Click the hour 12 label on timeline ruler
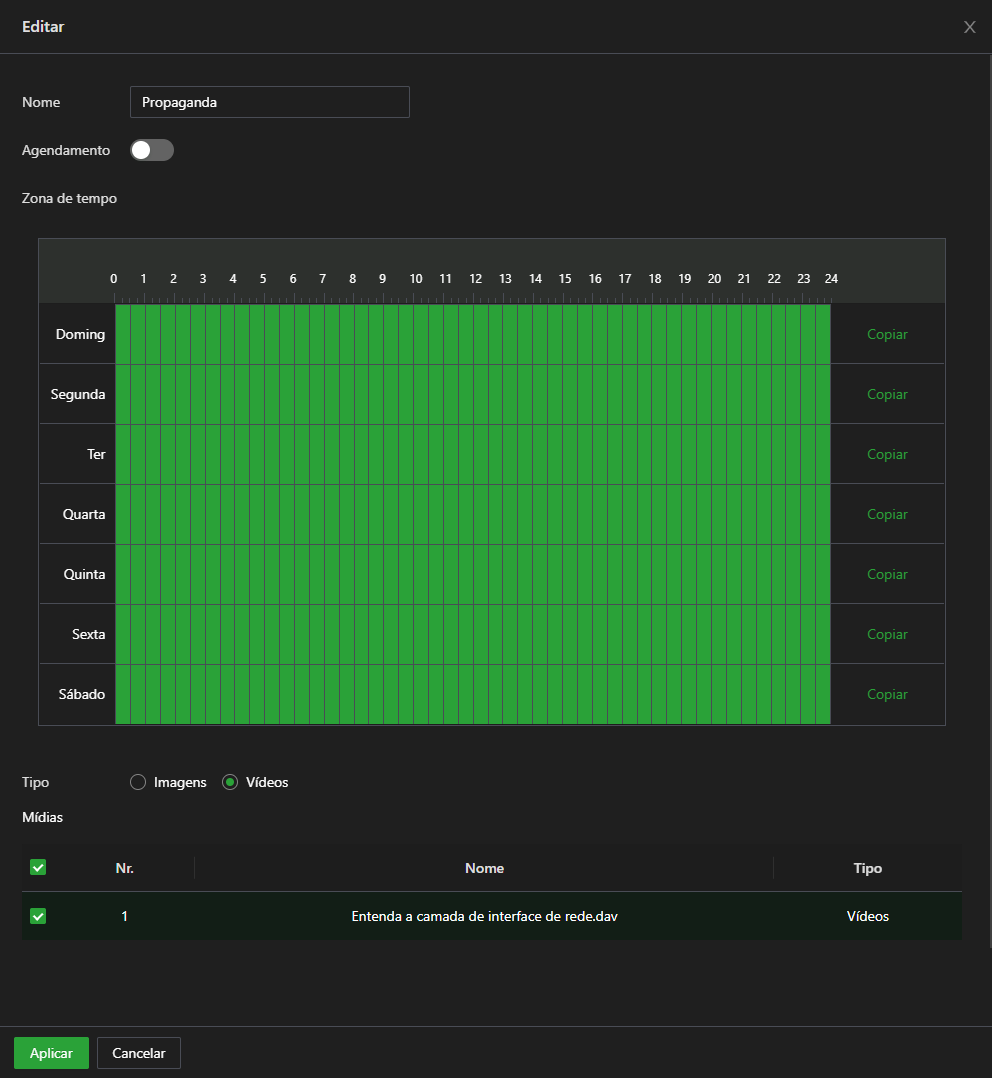The image size is (992, 1078). pos(476,278)
